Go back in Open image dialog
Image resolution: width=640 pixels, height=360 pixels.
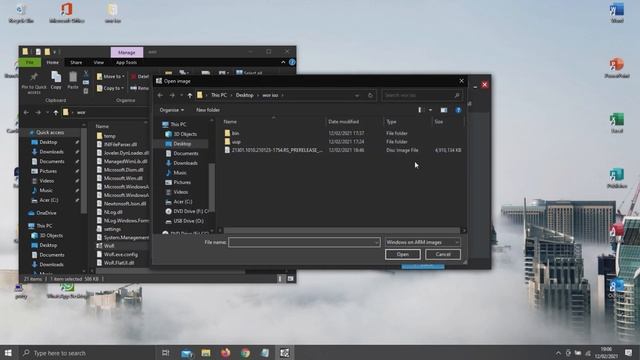[160, 96]
